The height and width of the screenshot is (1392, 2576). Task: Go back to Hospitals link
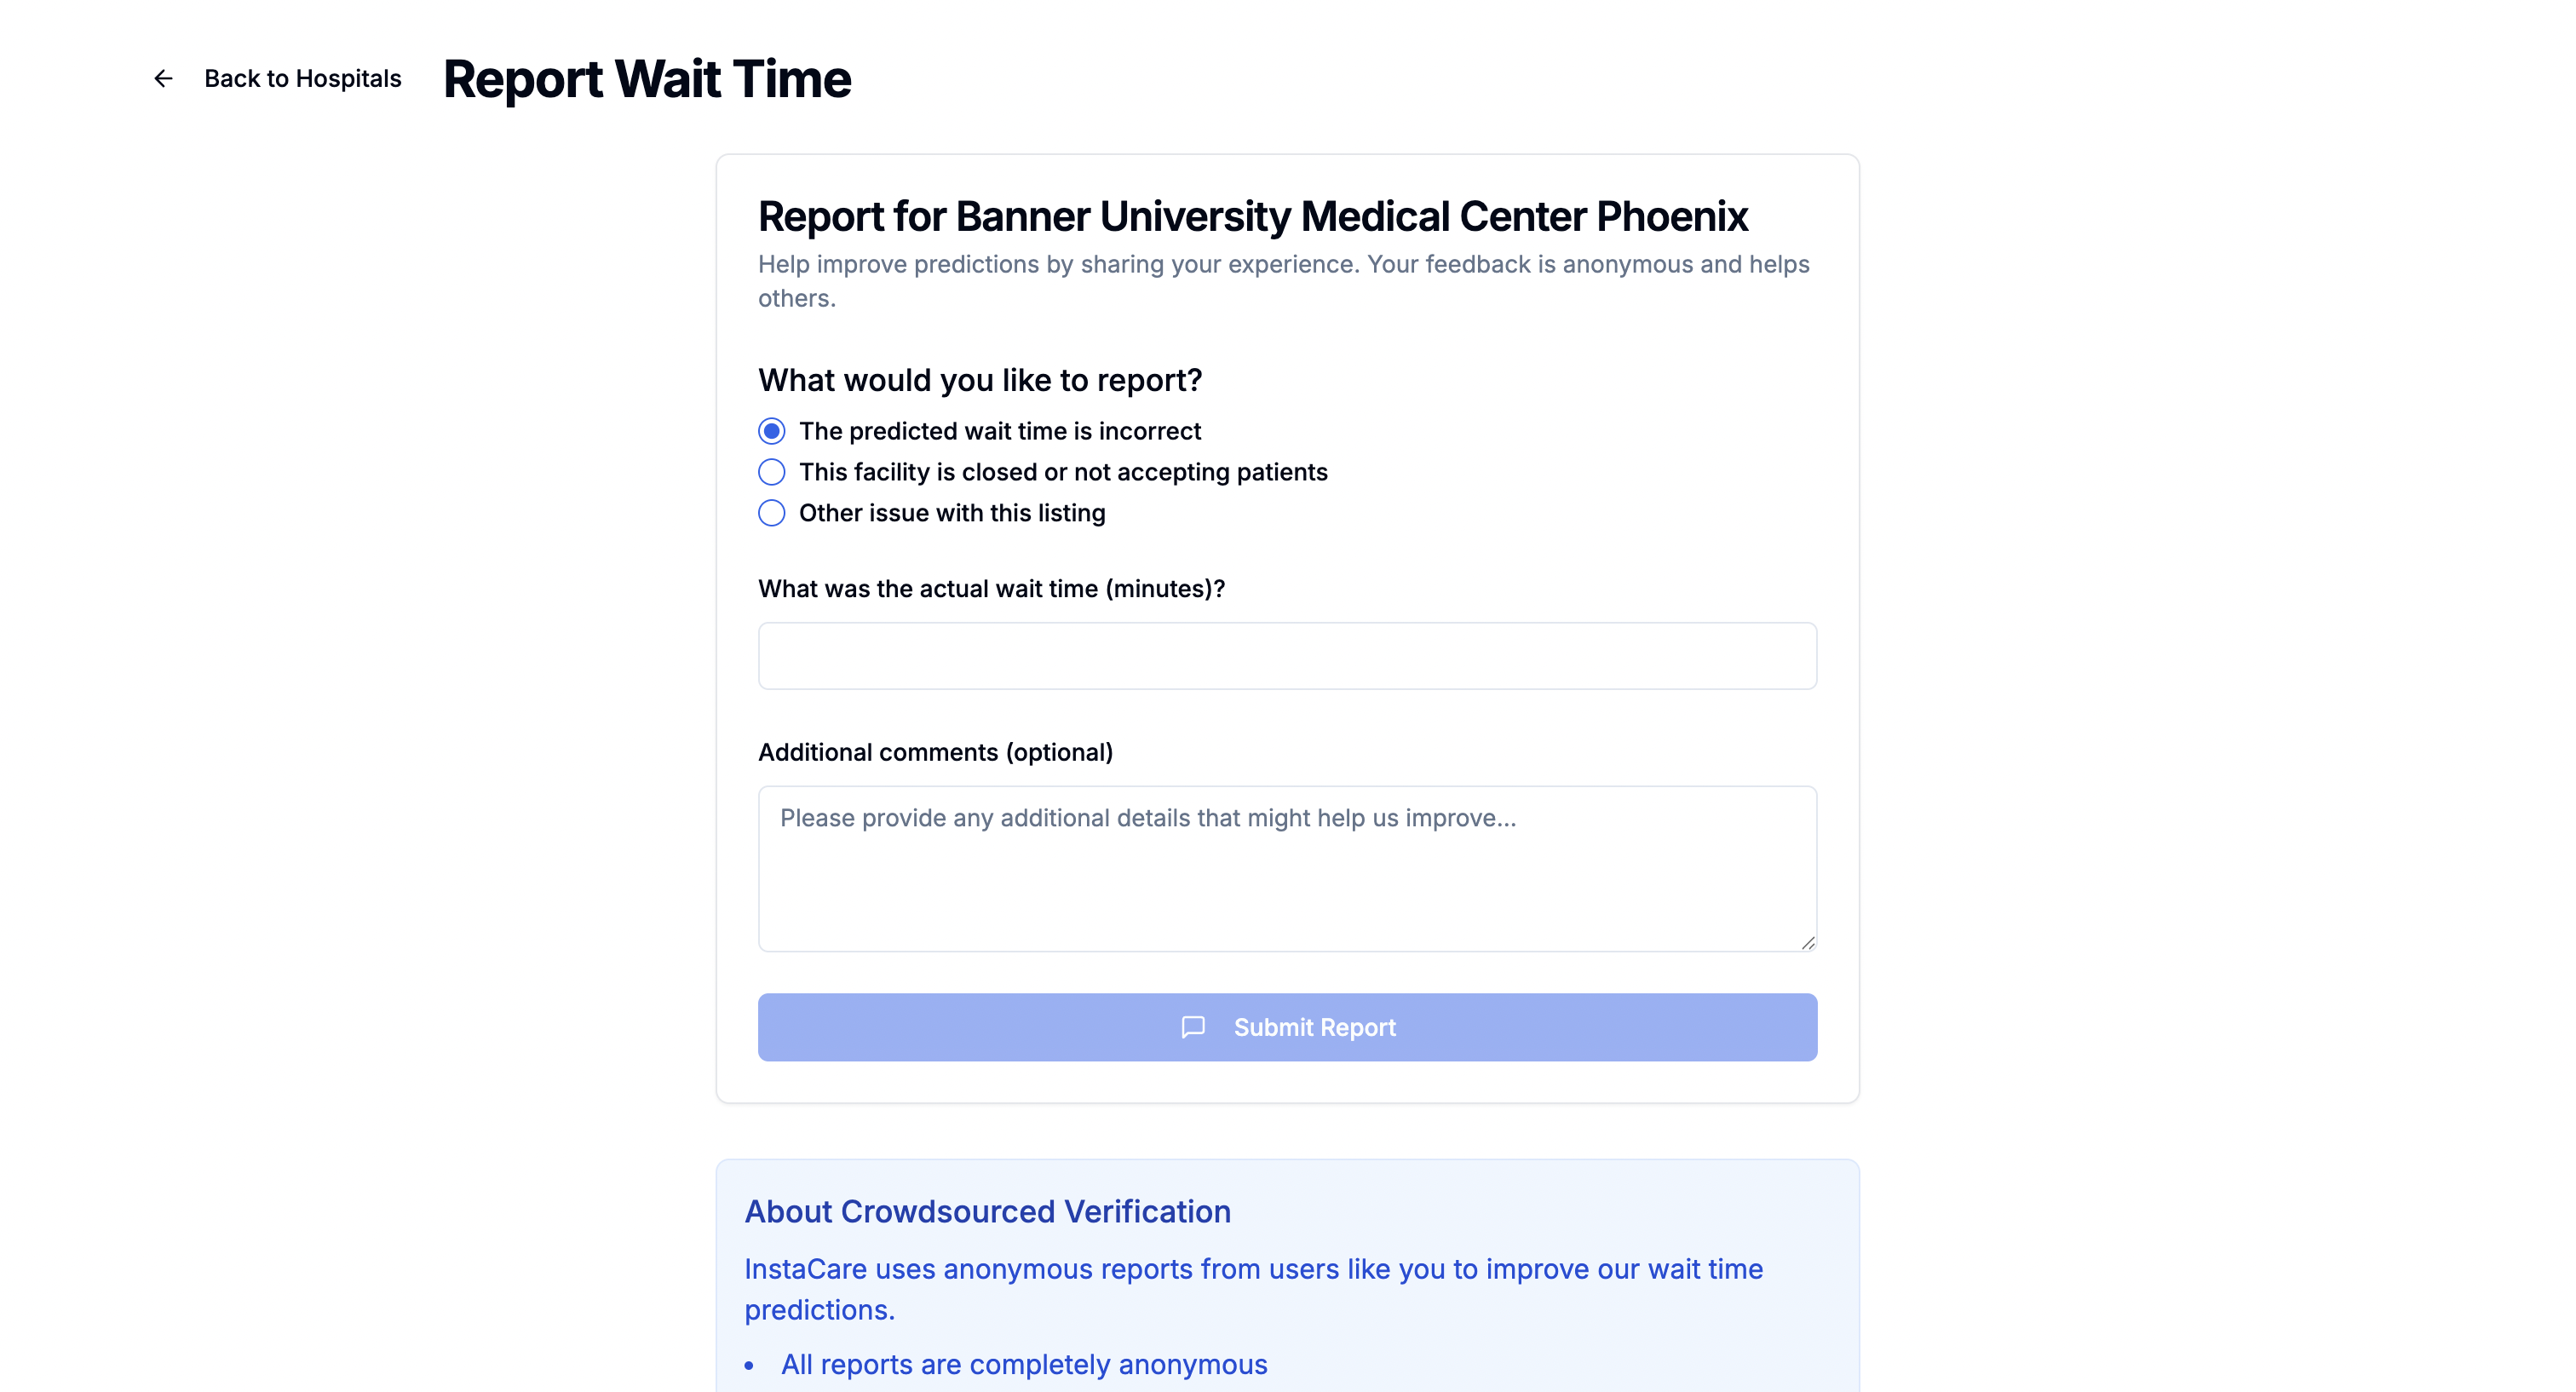302,78
